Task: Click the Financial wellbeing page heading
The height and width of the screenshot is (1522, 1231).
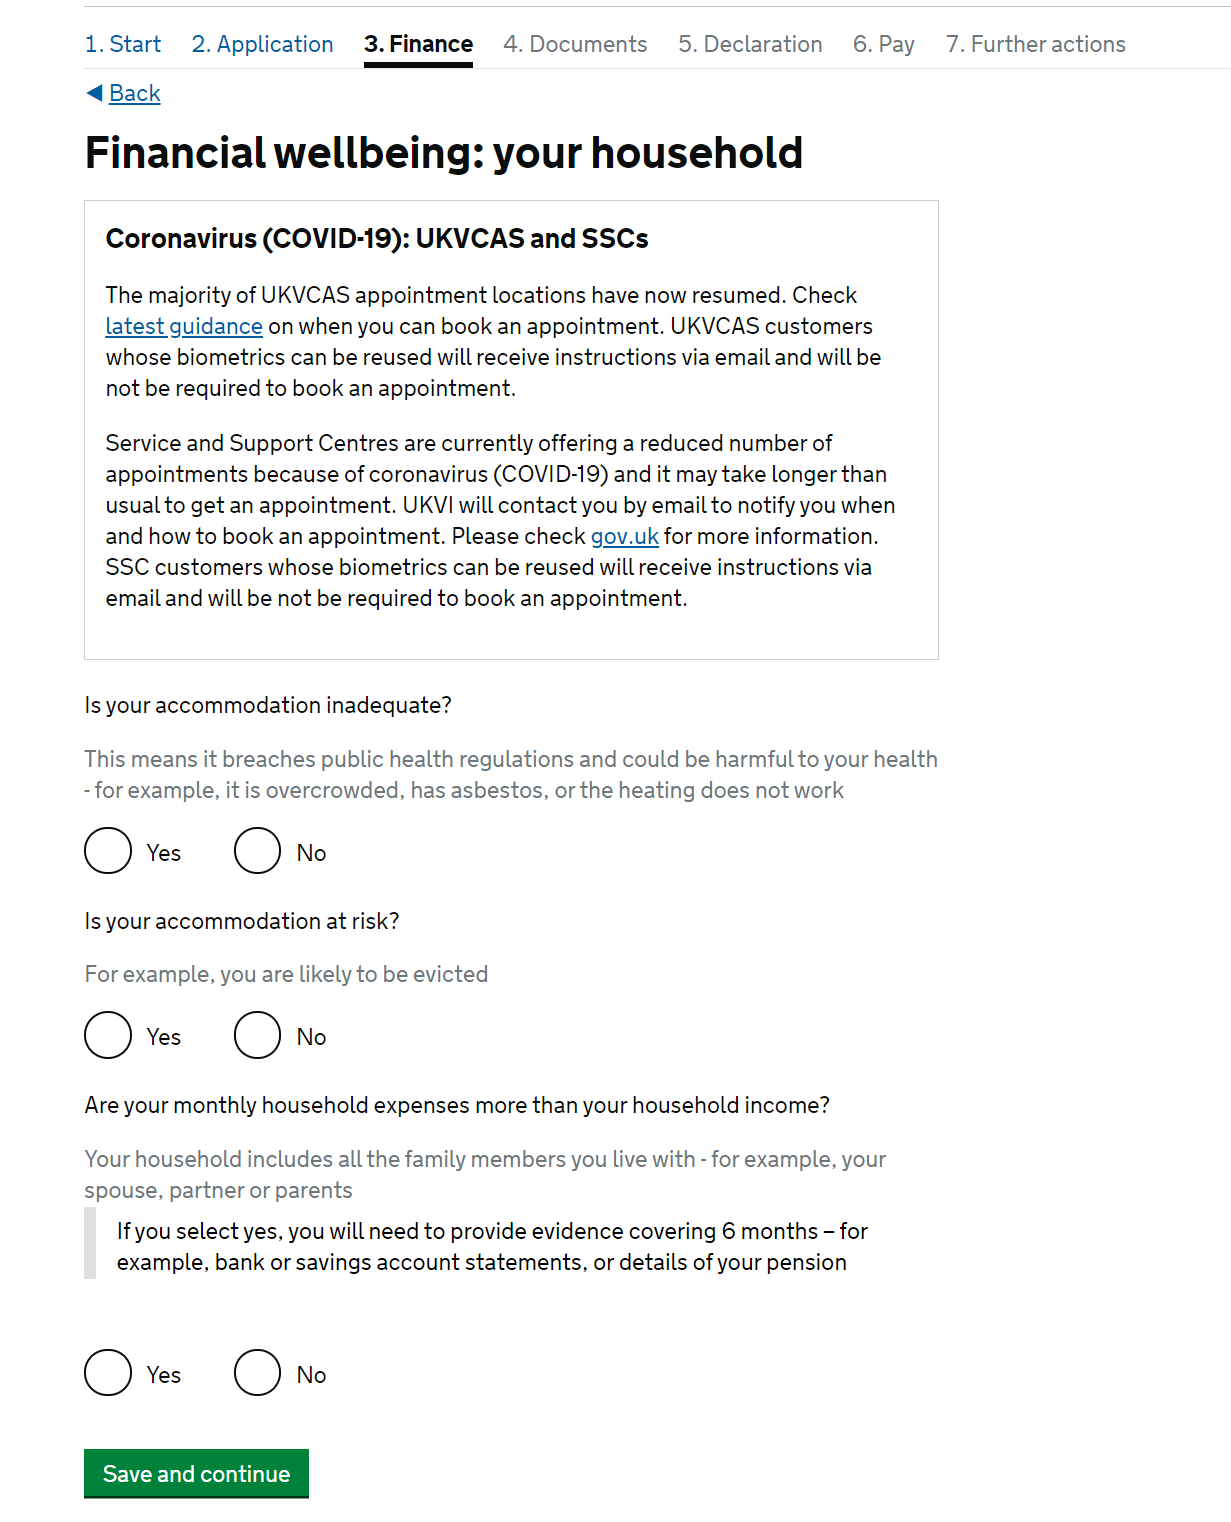Action: pos(444,153)
